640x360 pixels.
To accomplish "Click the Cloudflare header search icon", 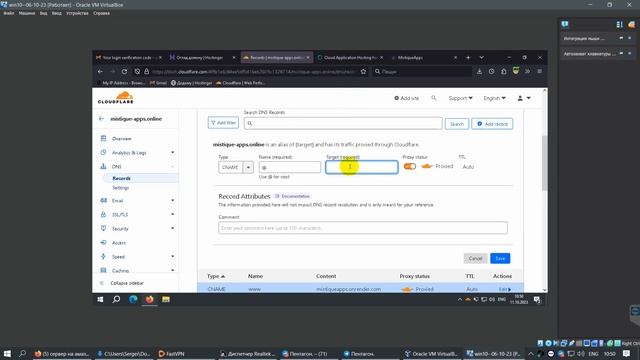I will pyautogui.click(x=433, y=98).
